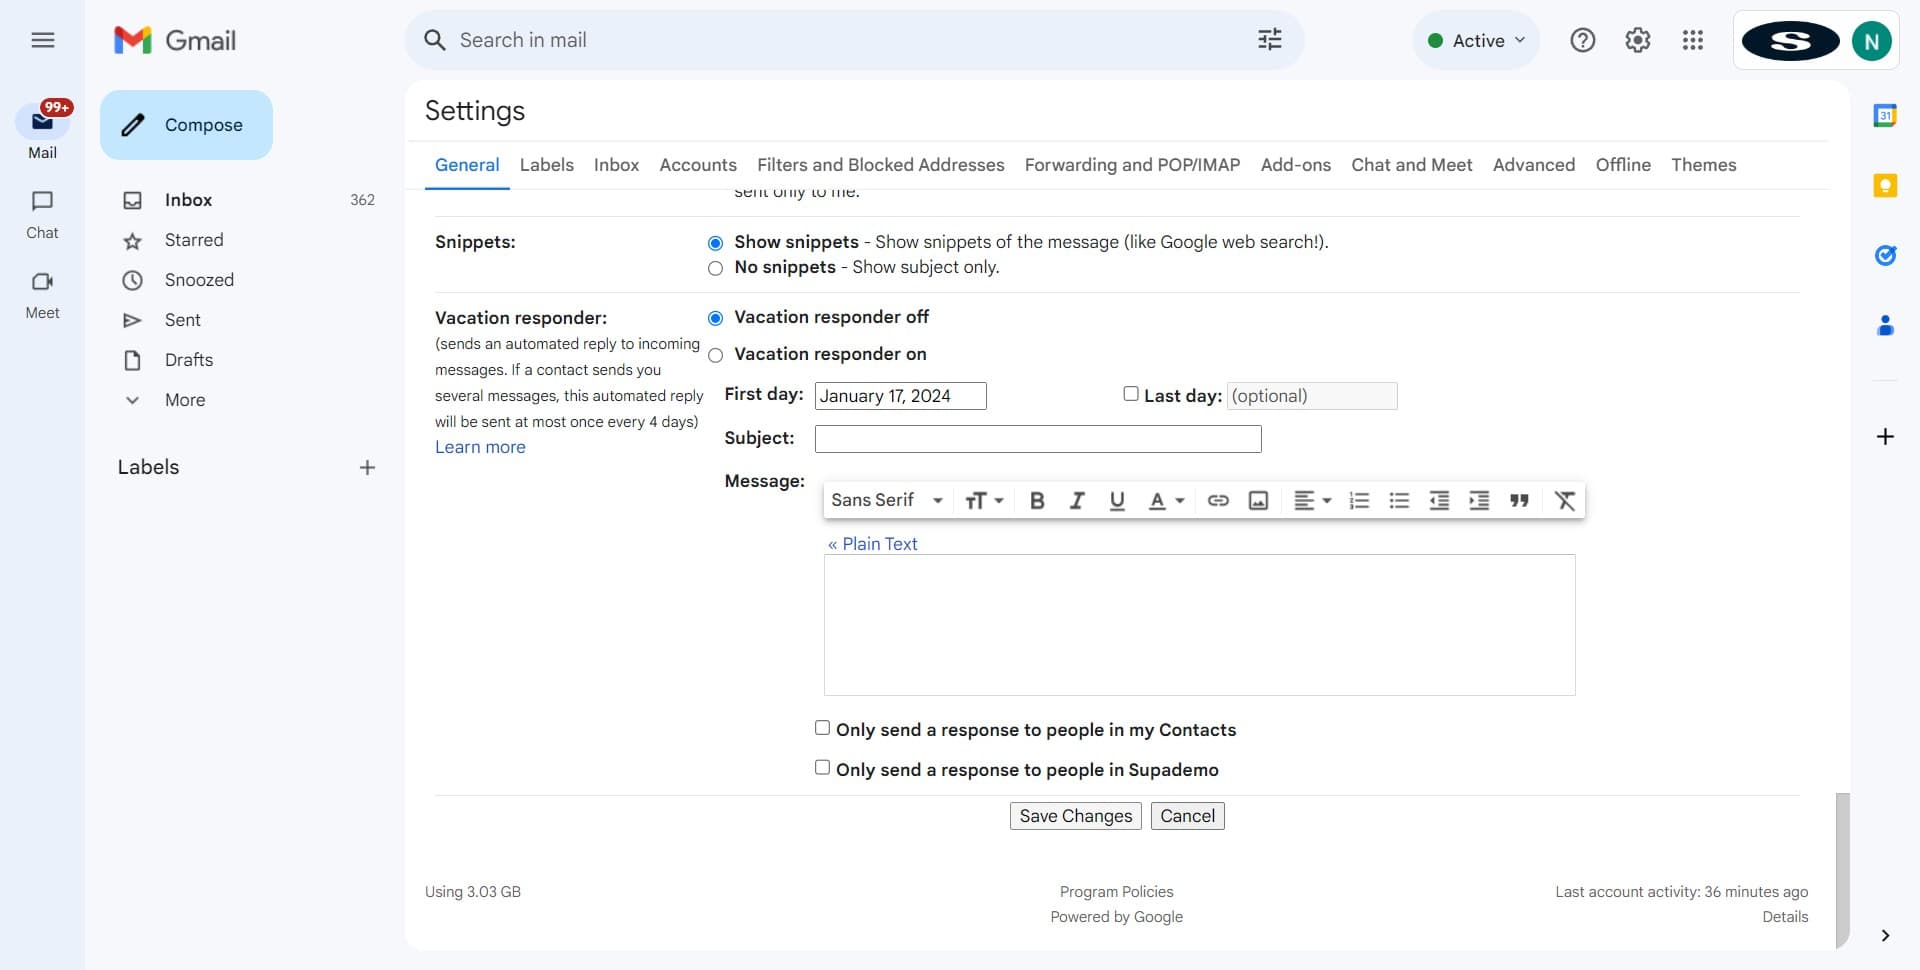Switch to the Forwarding and POP/IMAP tab

click(1131, 165)
